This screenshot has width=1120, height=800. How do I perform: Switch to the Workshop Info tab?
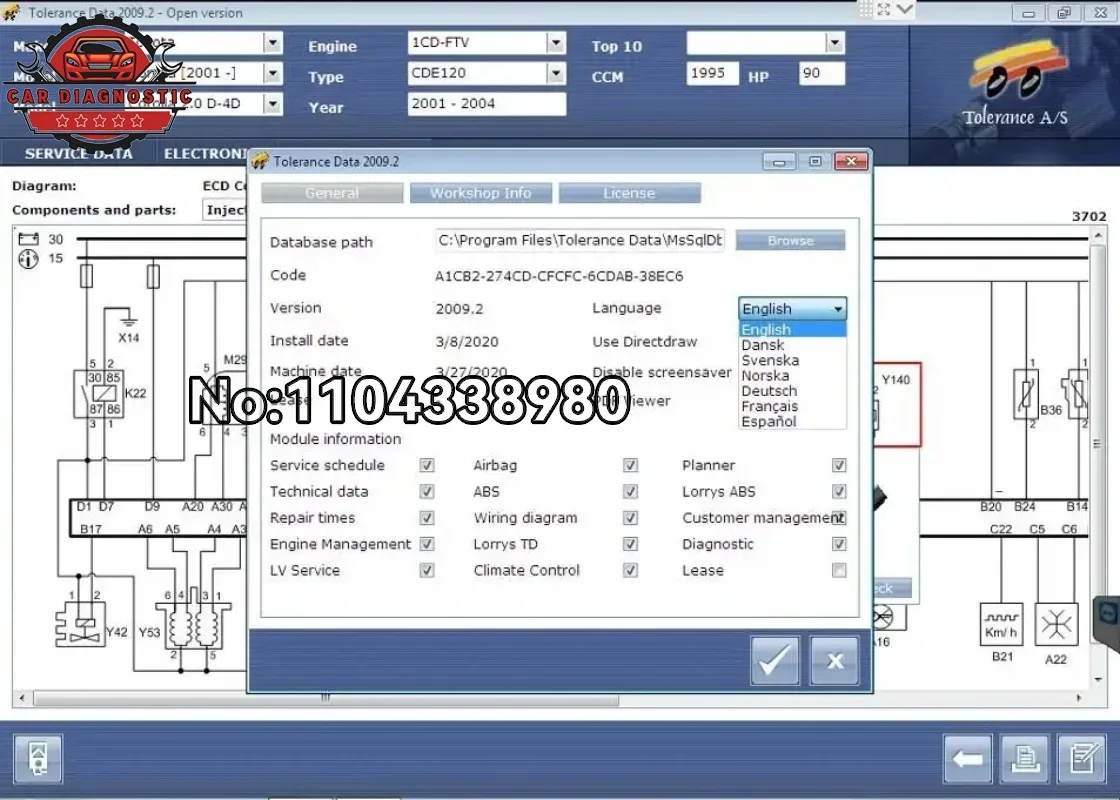pos(481,193)
